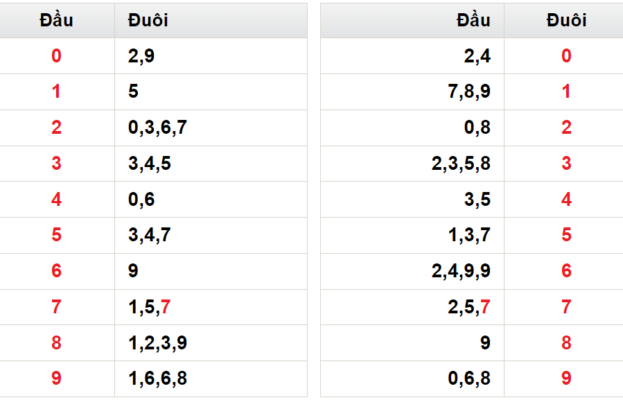This screenshot has width=623, height=400.
Task: Click the left table's Đuôi header
Action: tap(211, 20)
